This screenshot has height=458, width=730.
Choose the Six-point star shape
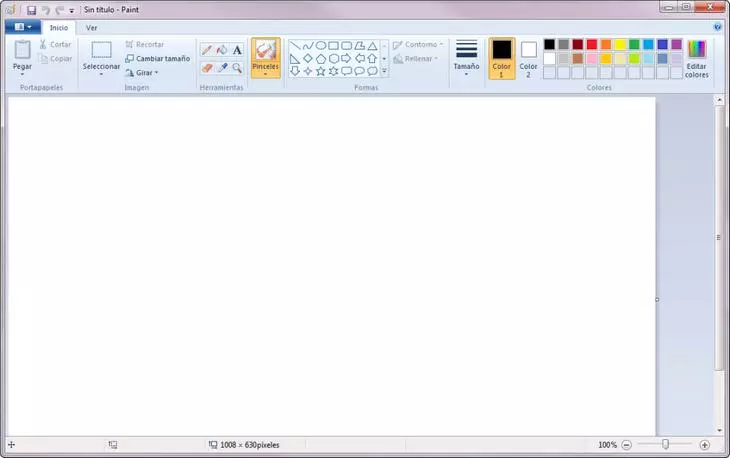pos(333,71)
